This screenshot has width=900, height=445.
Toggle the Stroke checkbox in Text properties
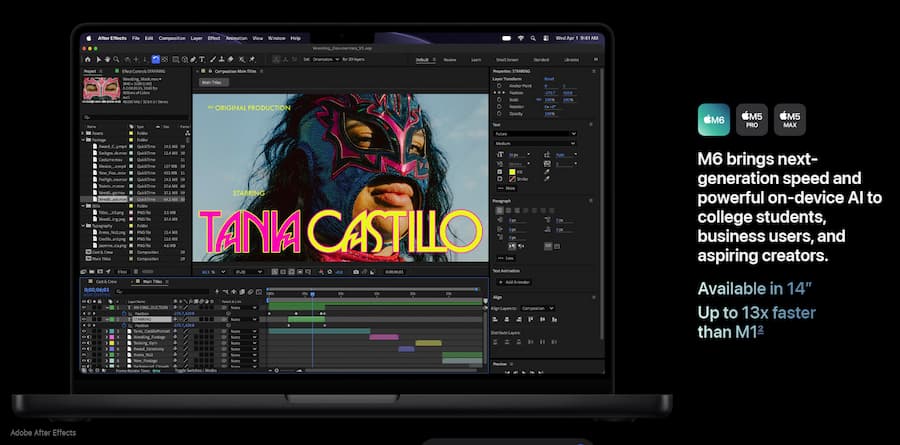tap(499, 179)
